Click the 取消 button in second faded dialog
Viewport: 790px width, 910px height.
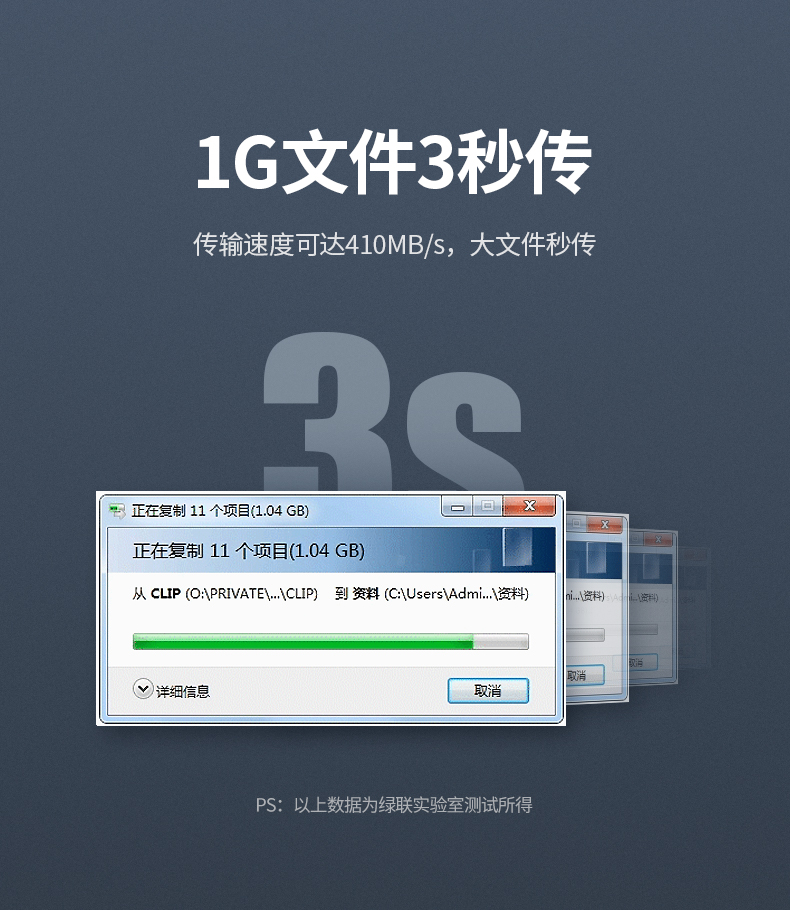tap(585, 675)
